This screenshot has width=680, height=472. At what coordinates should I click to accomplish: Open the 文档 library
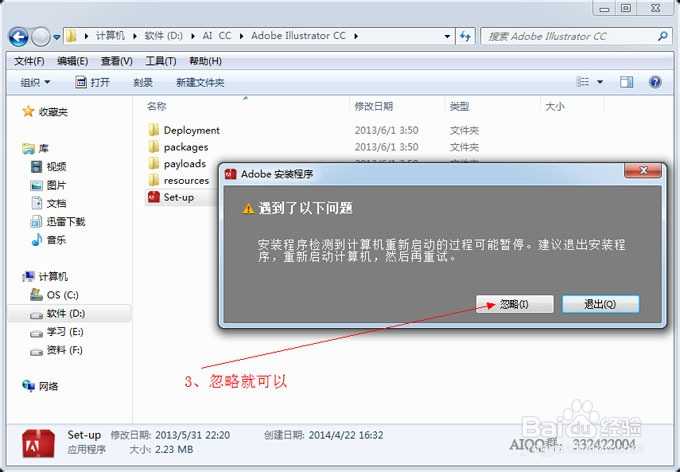point(49,203)
